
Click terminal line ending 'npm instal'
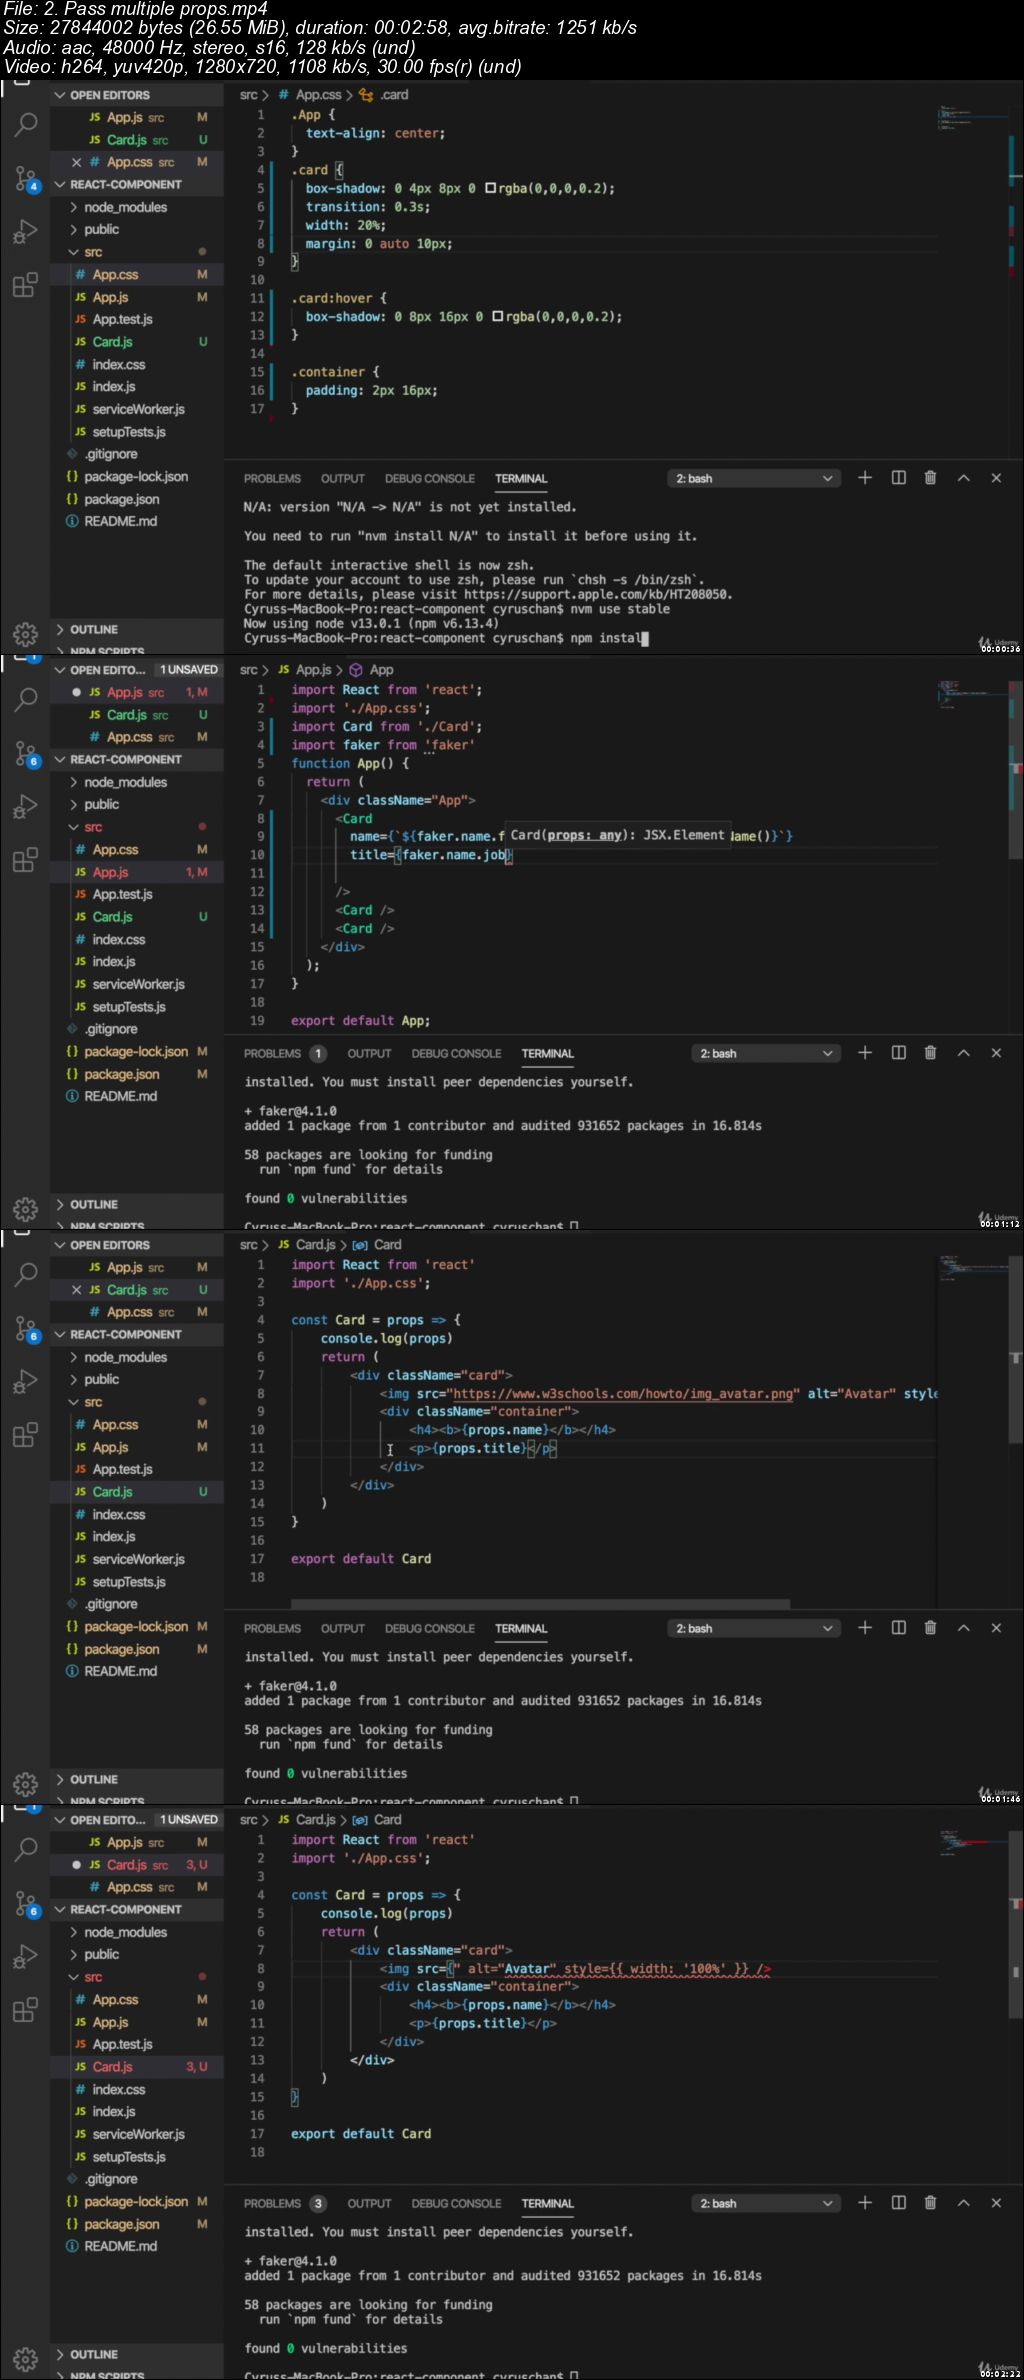pos(446,638)
